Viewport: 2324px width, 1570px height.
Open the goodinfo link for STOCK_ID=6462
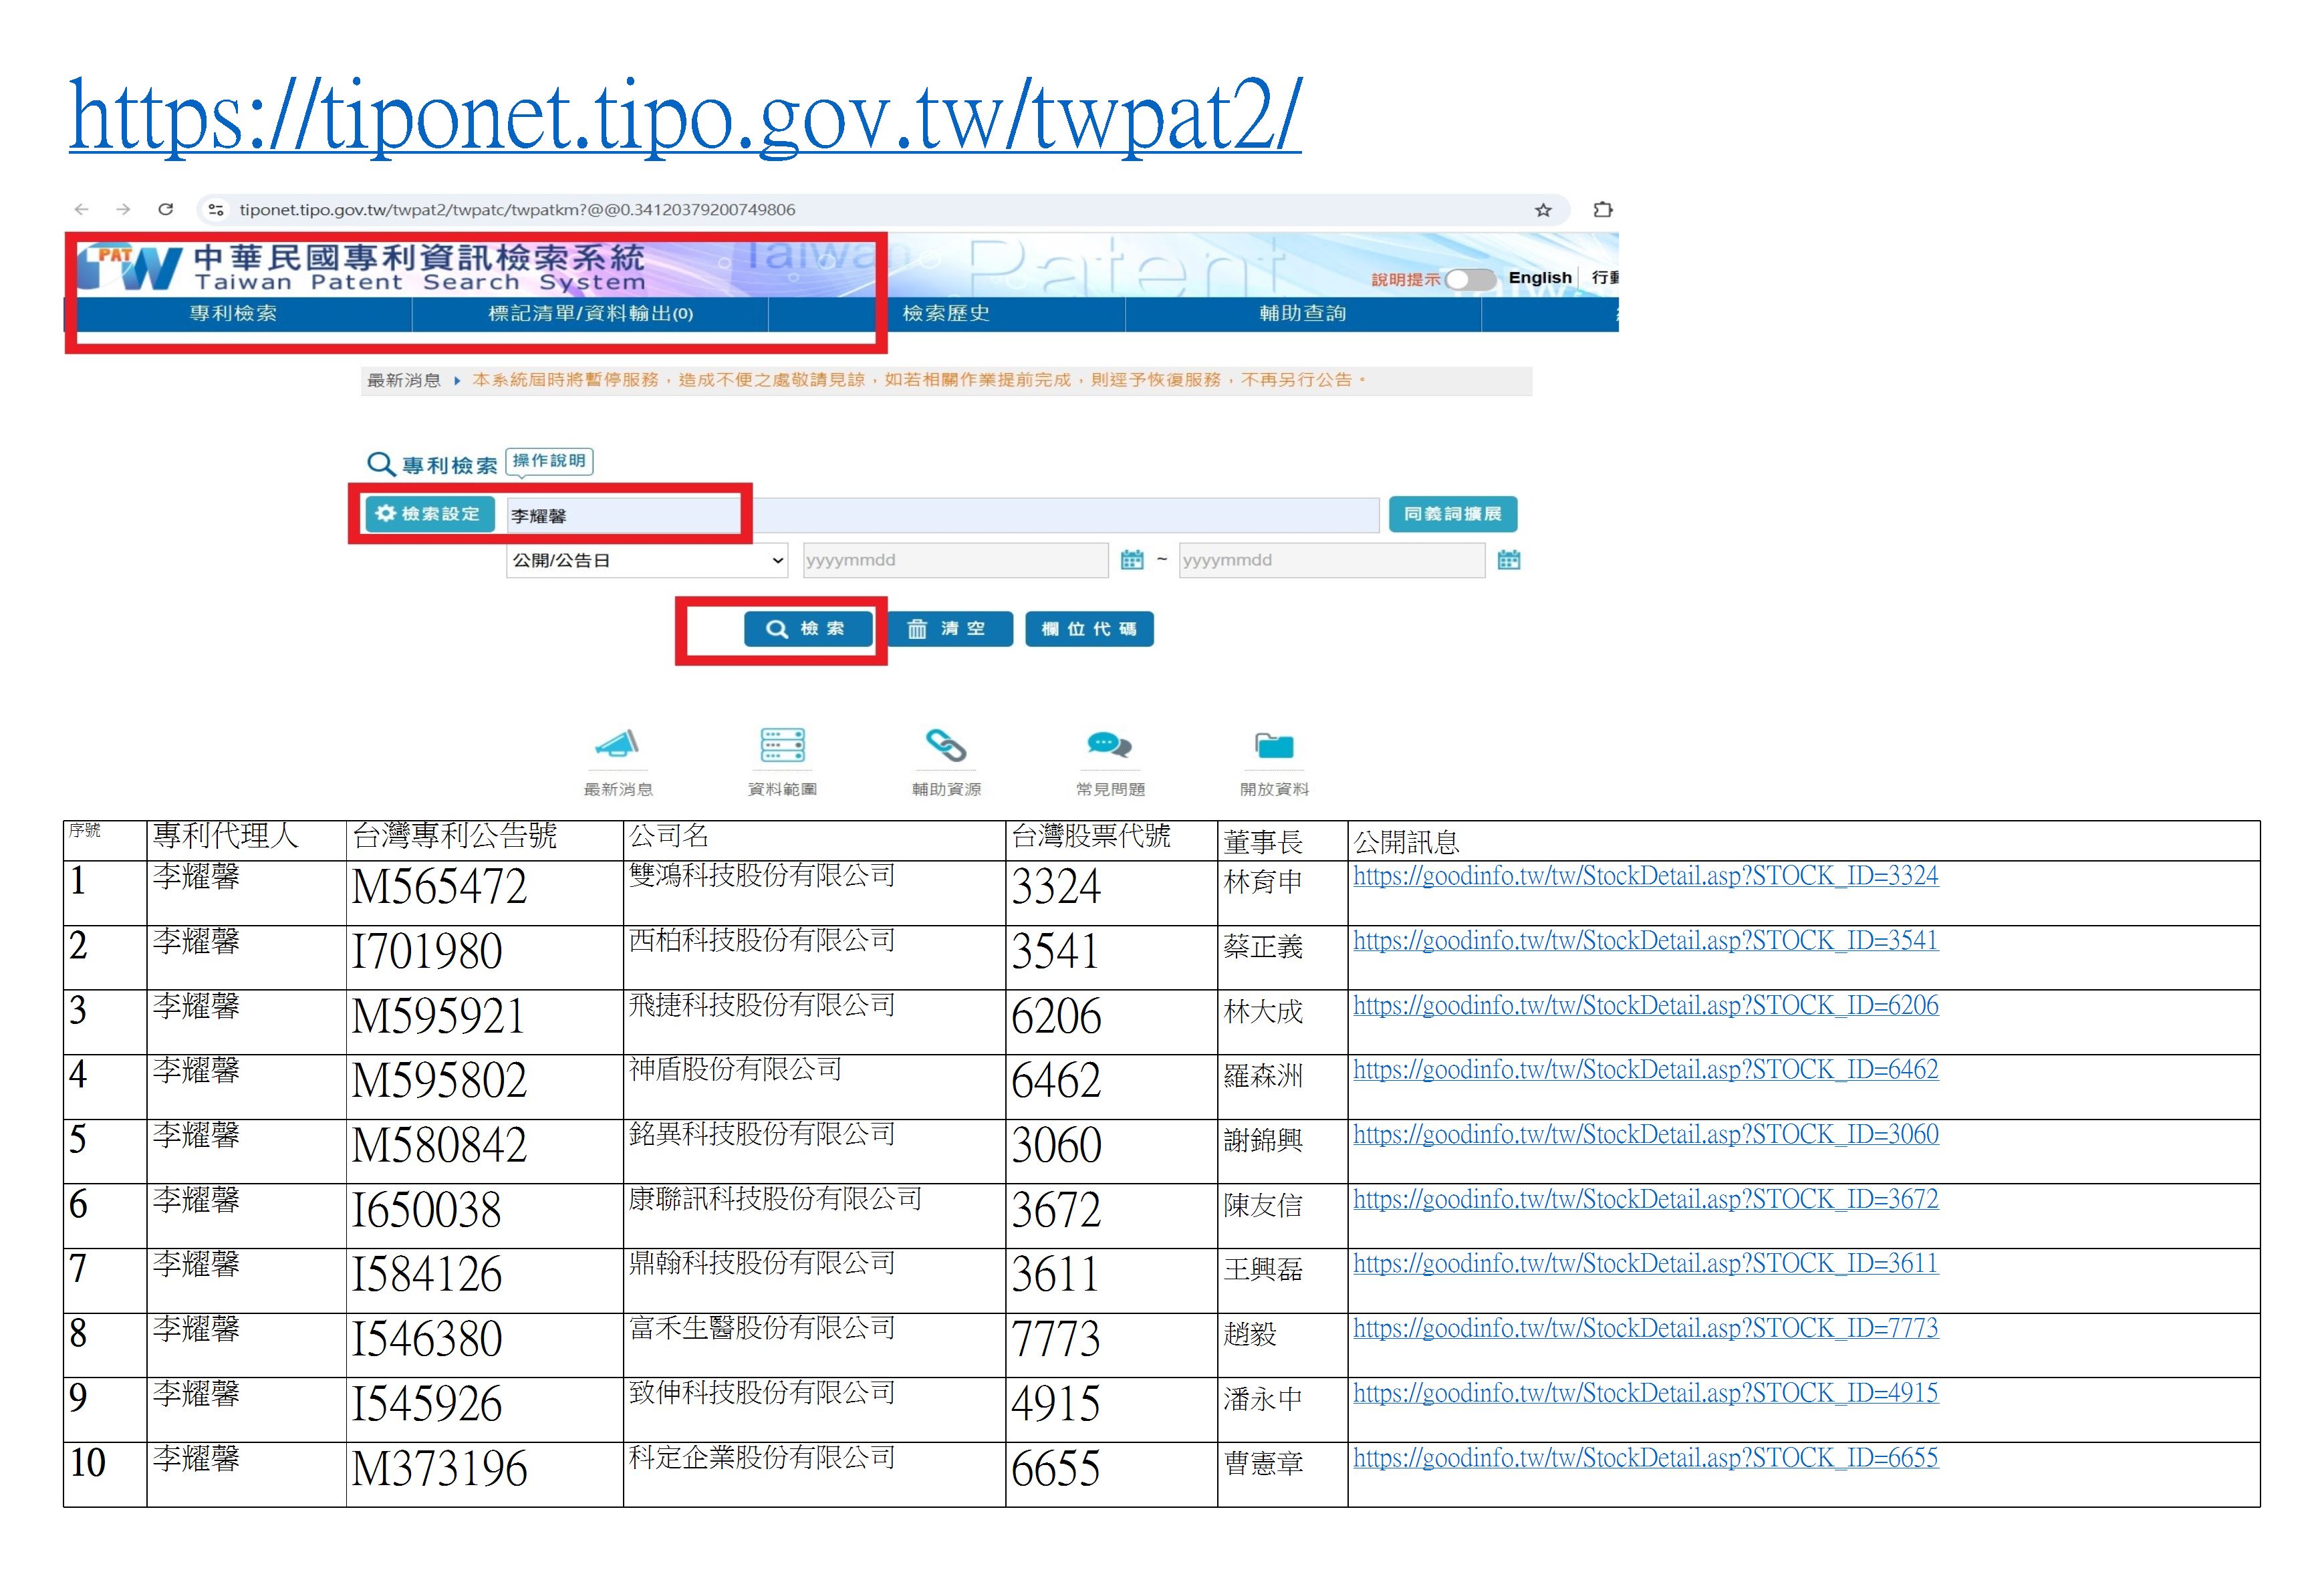(x=1645, y=1070)
